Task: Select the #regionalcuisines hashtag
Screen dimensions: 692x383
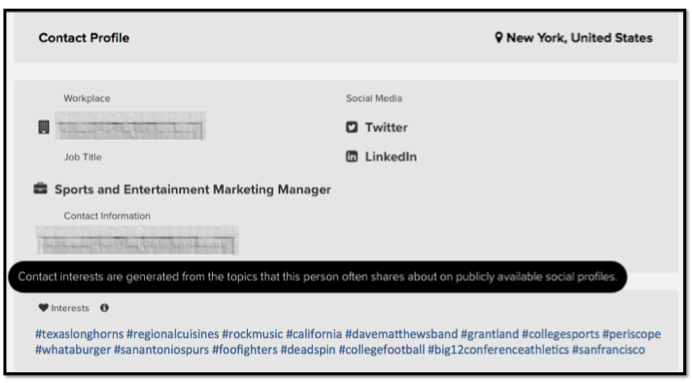Action: click(173, 334)
